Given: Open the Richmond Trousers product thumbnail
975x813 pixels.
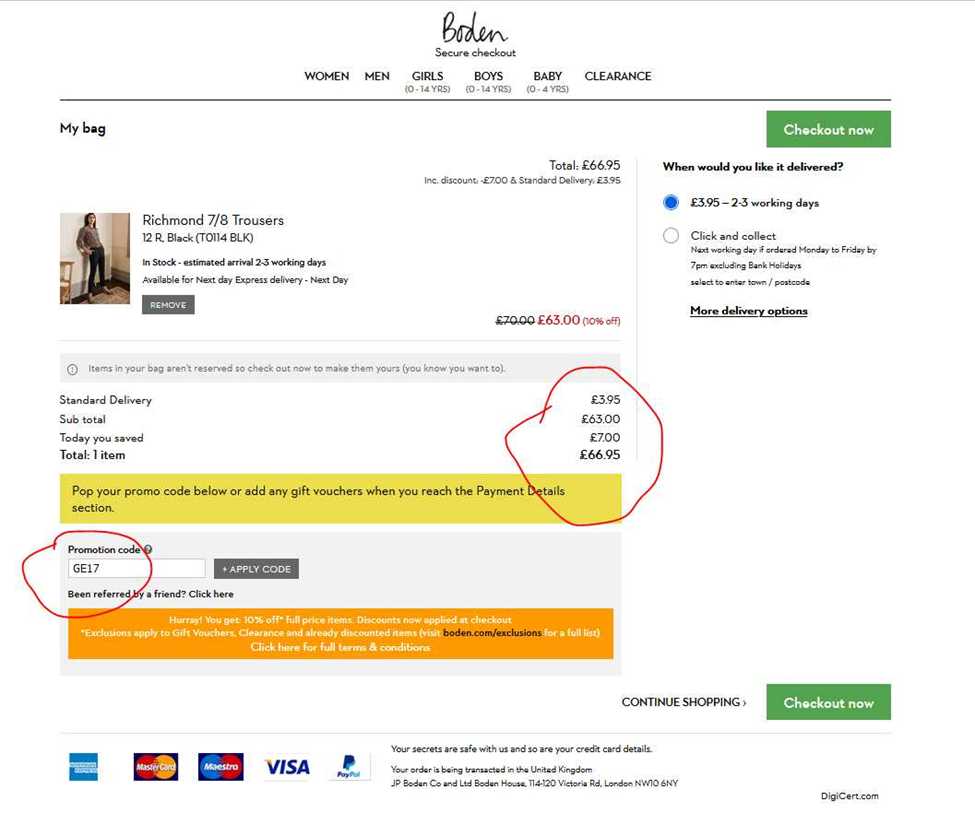Looking at the screenshot, I should [95, 258].
